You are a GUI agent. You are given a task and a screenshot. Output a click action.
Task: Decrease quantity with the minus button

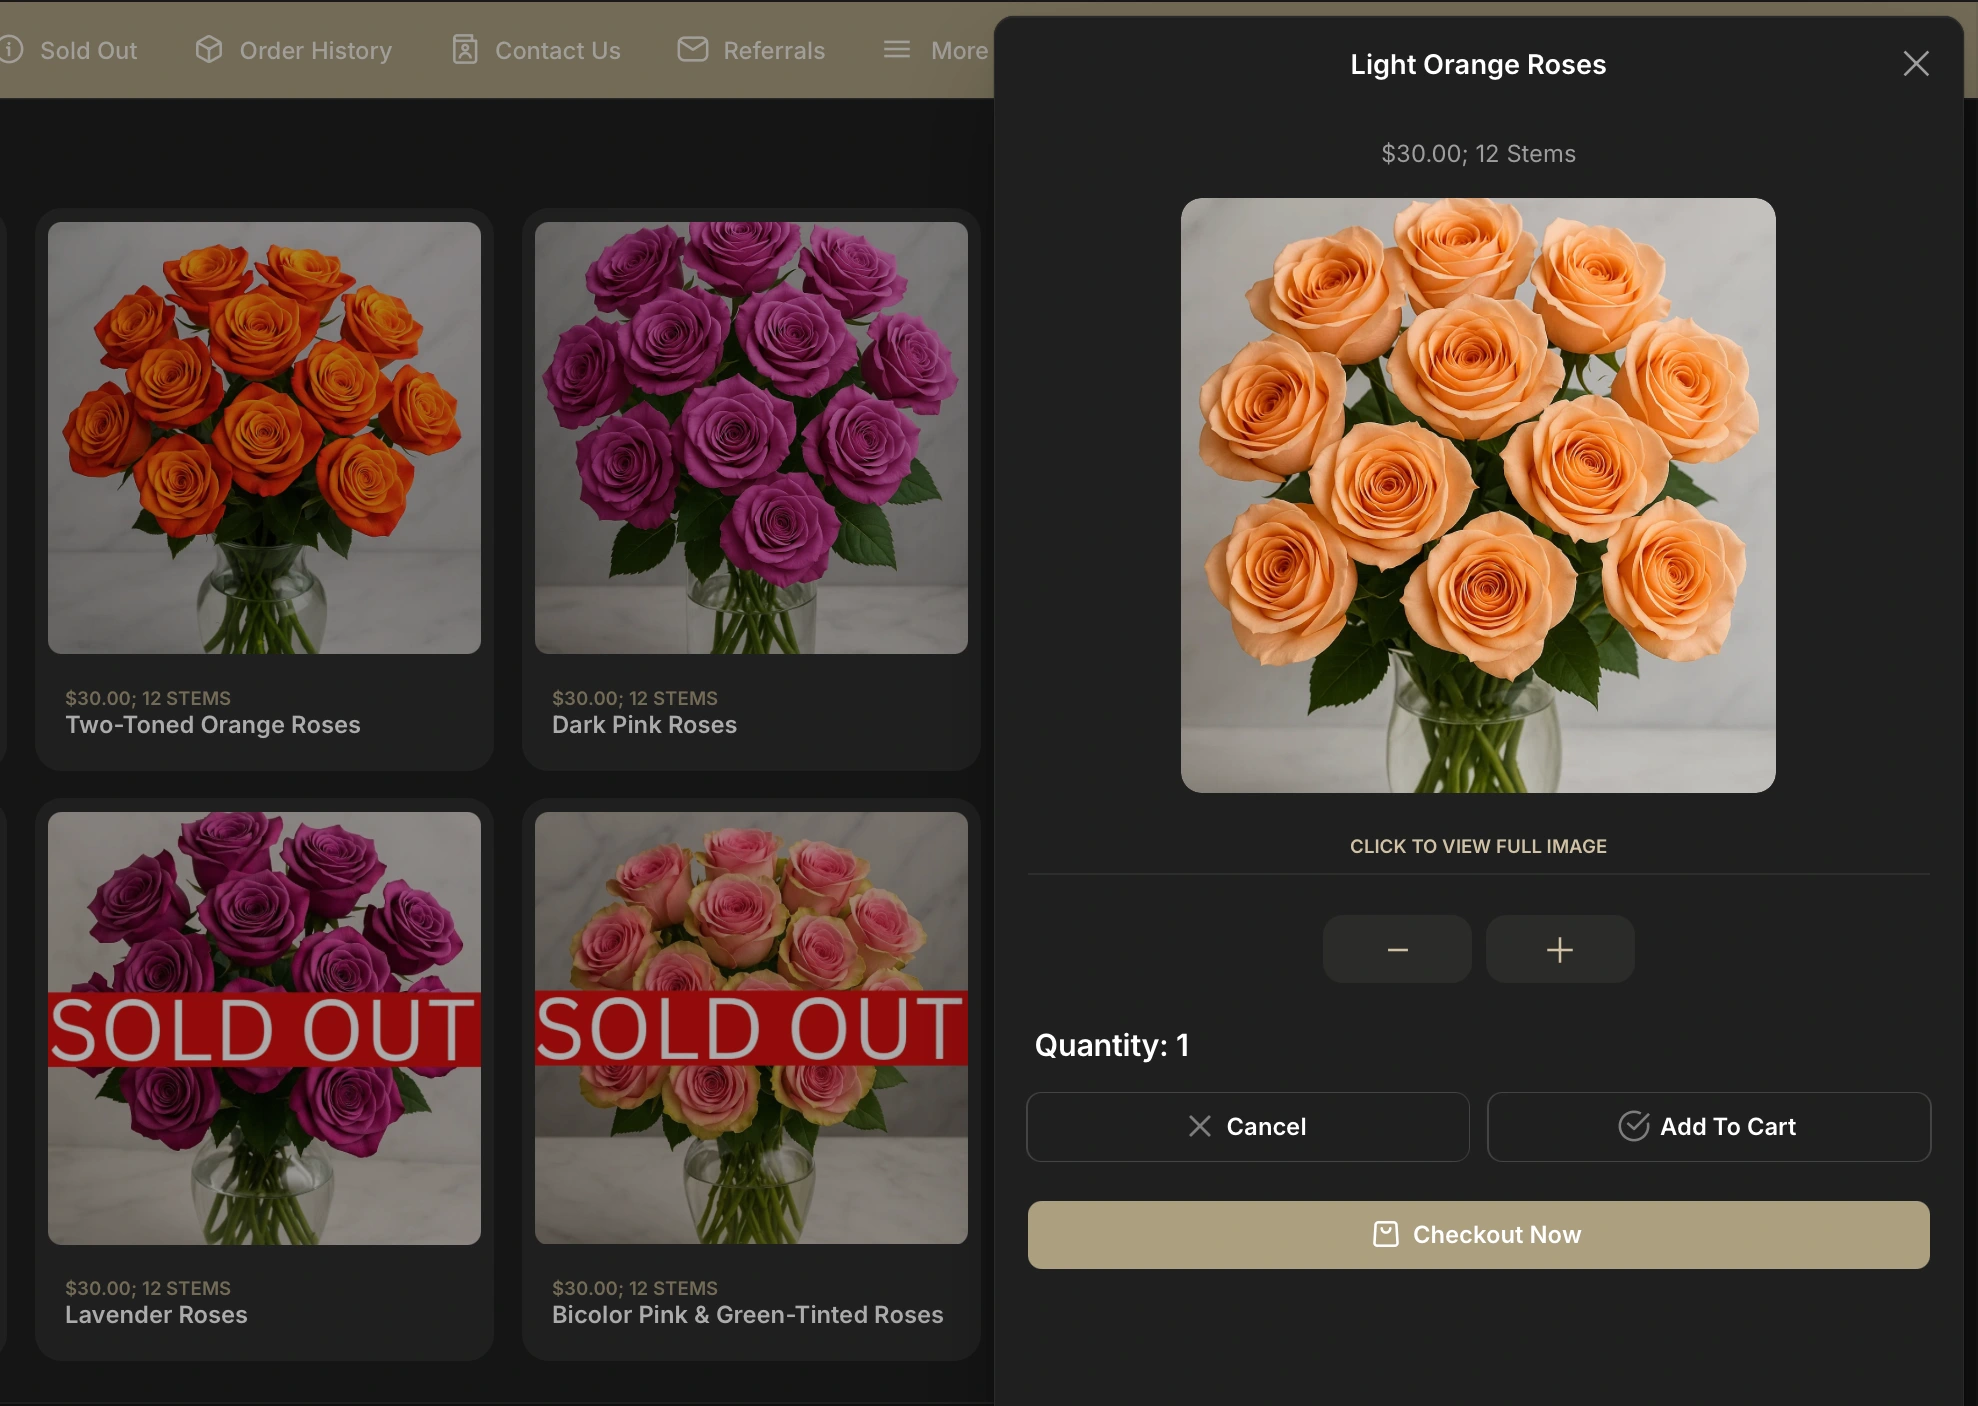click(1396, 949)
